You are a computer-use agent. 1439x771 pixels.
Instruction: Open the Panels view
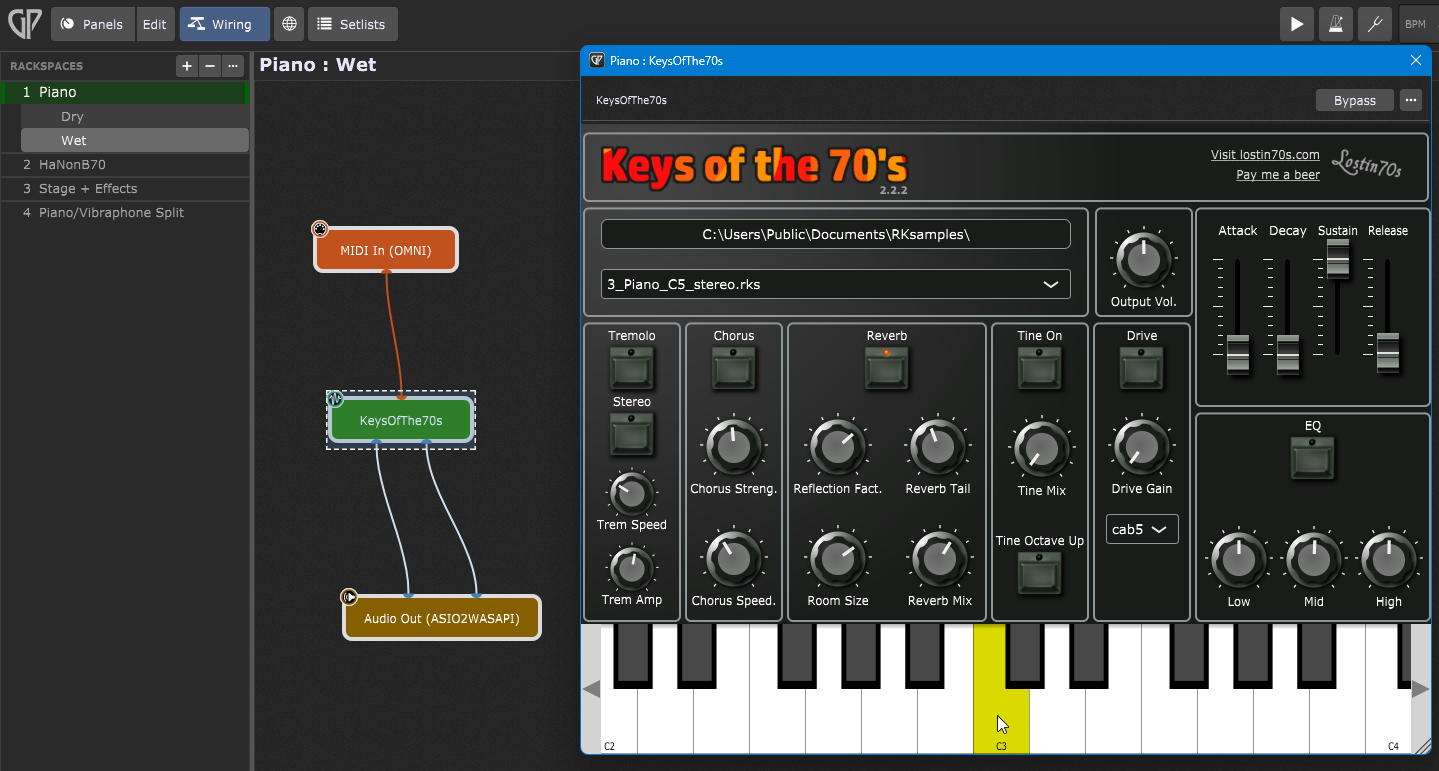tap(92, 24)
